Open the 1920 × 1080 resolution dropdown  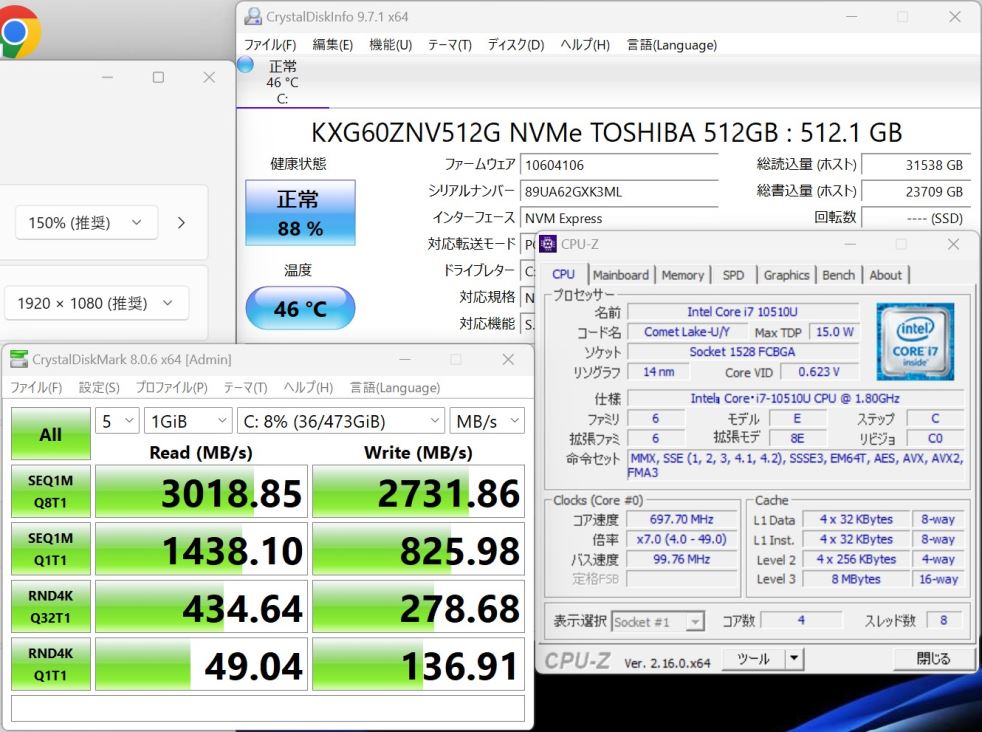tap(96, 303)
